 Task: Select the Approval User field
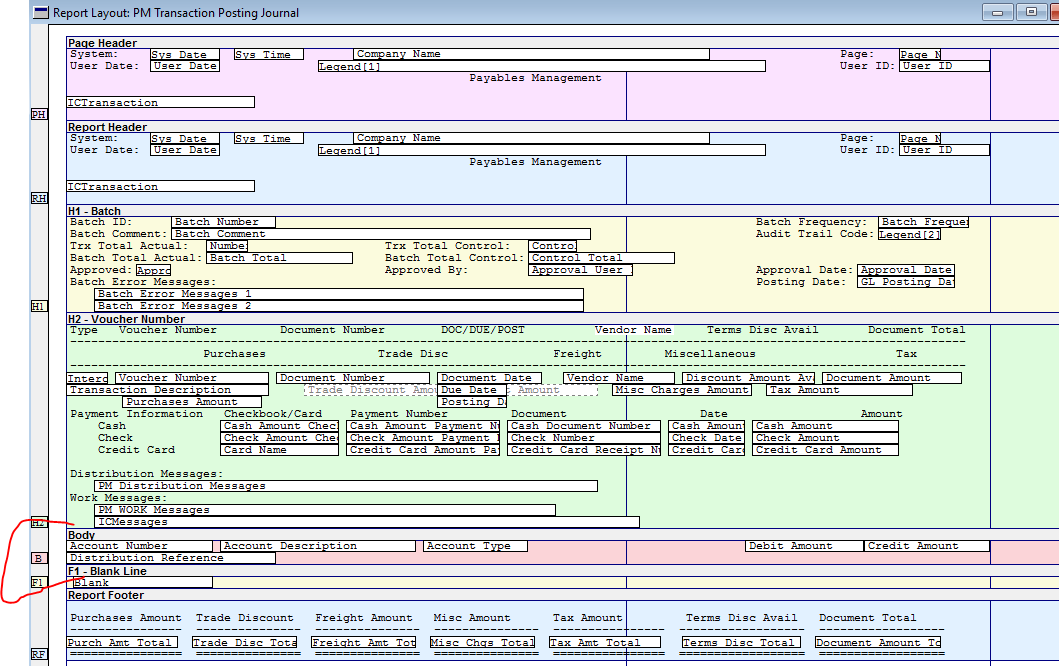click(x=580, y=270)
